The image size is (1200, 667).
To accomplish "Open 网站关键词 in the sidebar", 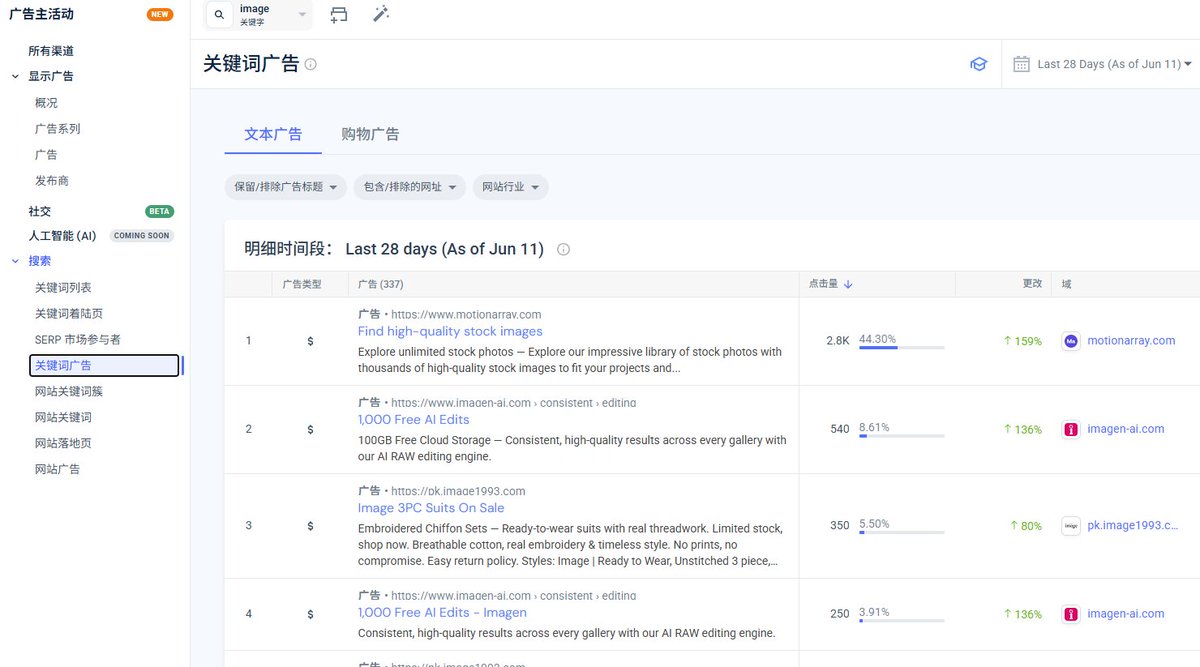I will pos(63,417).
